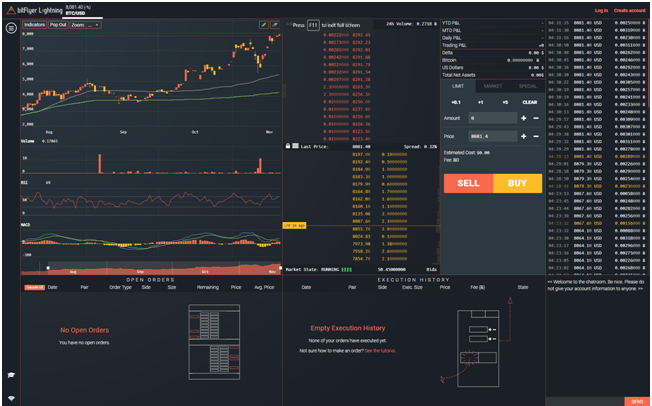Click the left handle of chart range slider
This screenshot has width=652, height=406.
point(48,268)
